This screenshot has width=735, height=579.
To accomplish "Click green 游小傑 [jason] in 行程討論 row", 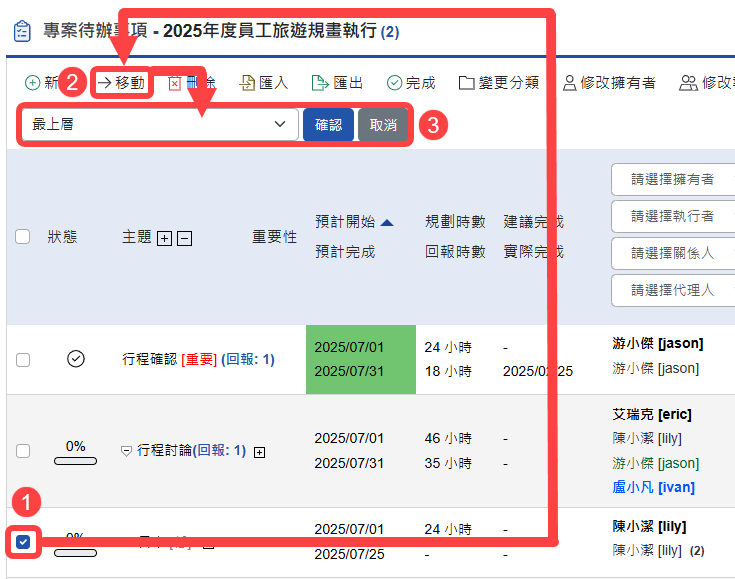I will [655, 463].
